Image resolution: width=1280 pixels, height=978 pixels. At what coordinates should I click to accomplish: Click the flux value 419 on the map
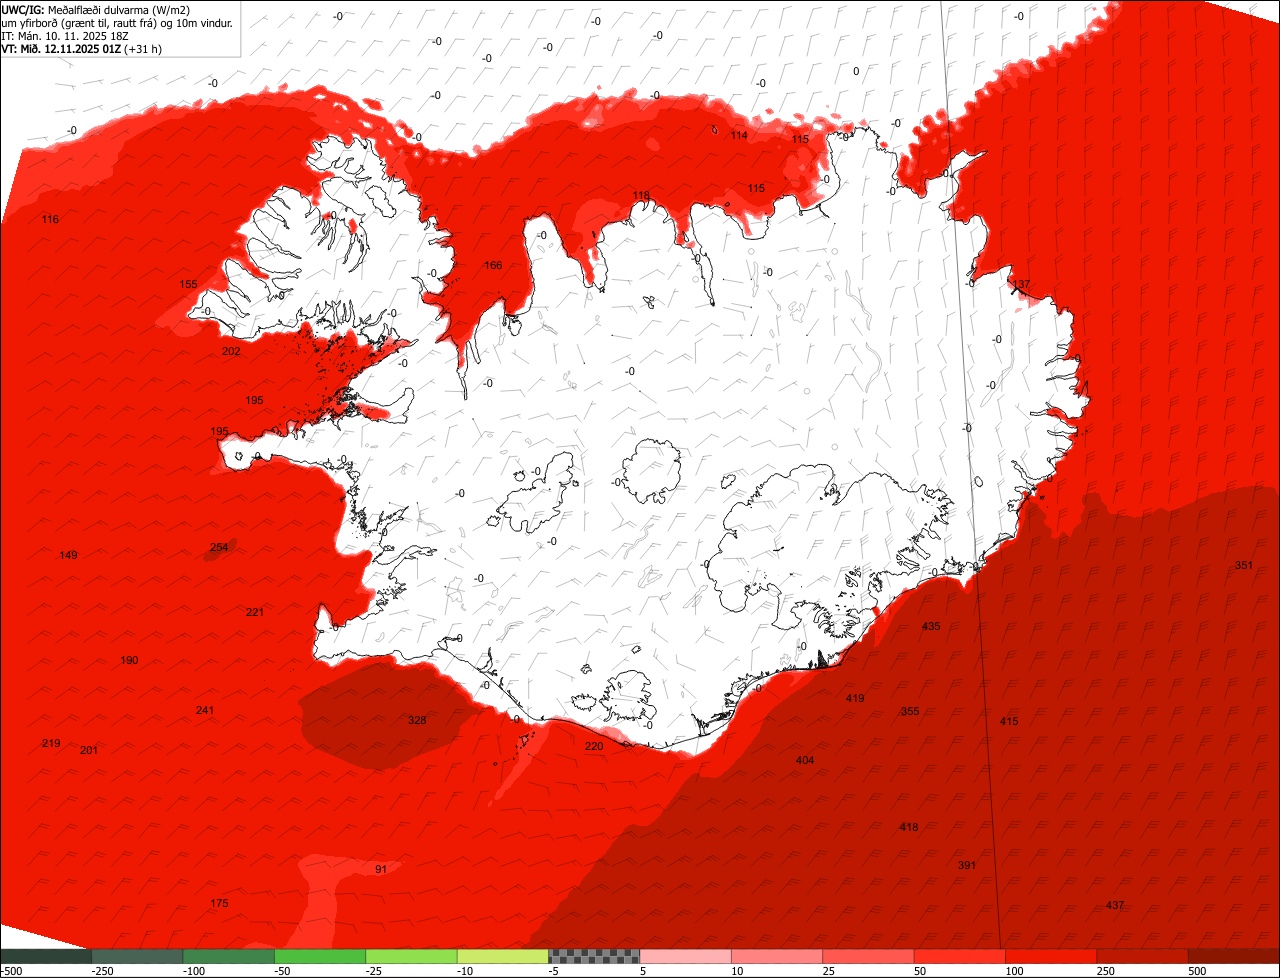[855, 698]
